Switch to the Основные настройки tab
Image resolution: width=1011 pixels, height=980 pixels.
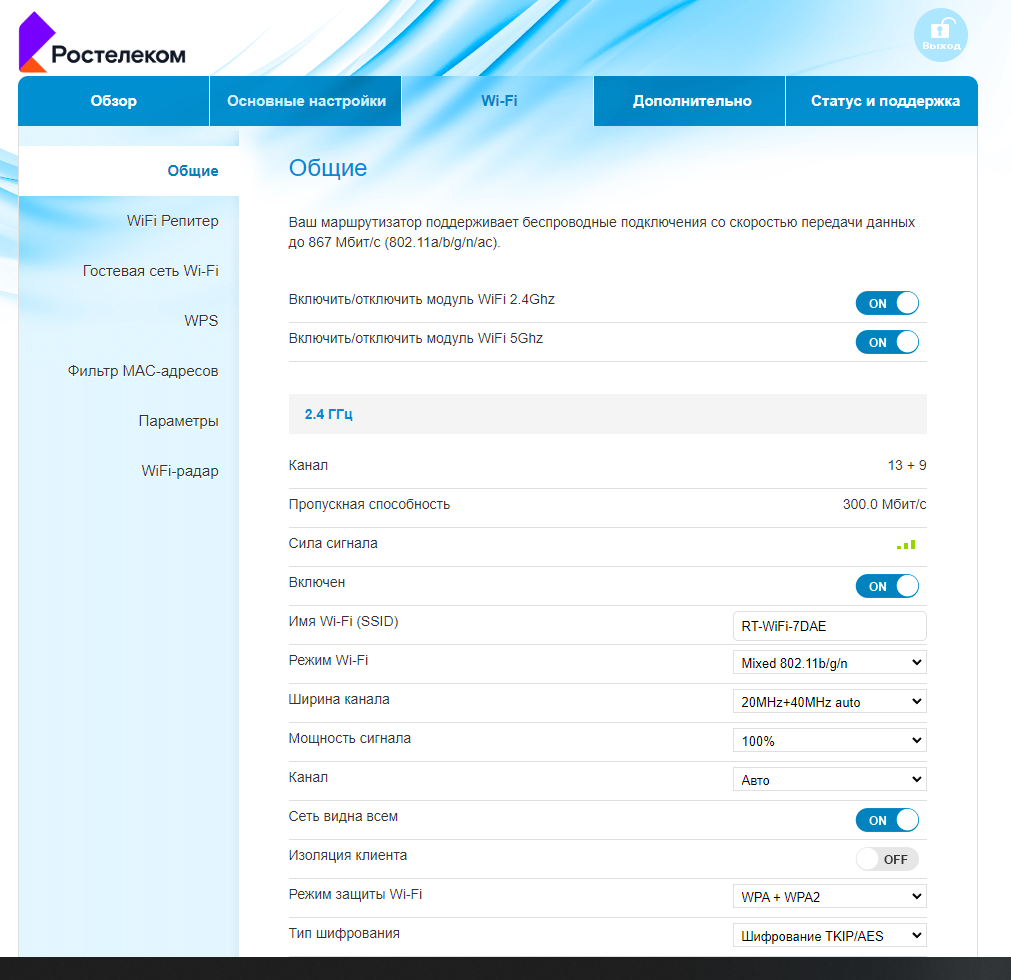click(x=306, y=101)
